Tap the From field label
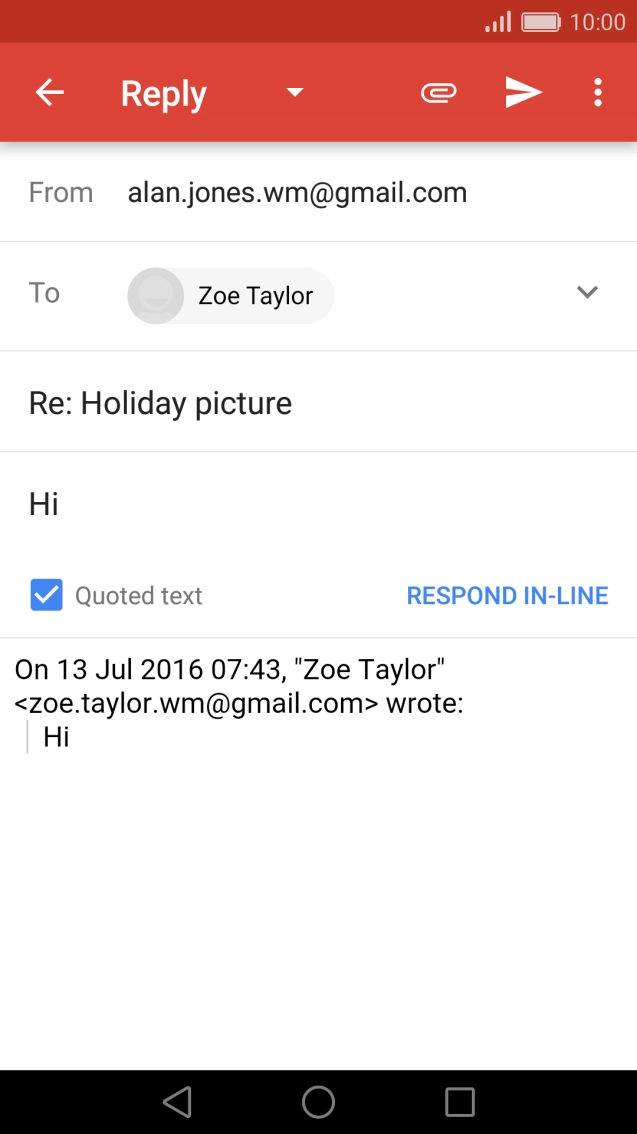The image size is (637, 1134). 60,192
